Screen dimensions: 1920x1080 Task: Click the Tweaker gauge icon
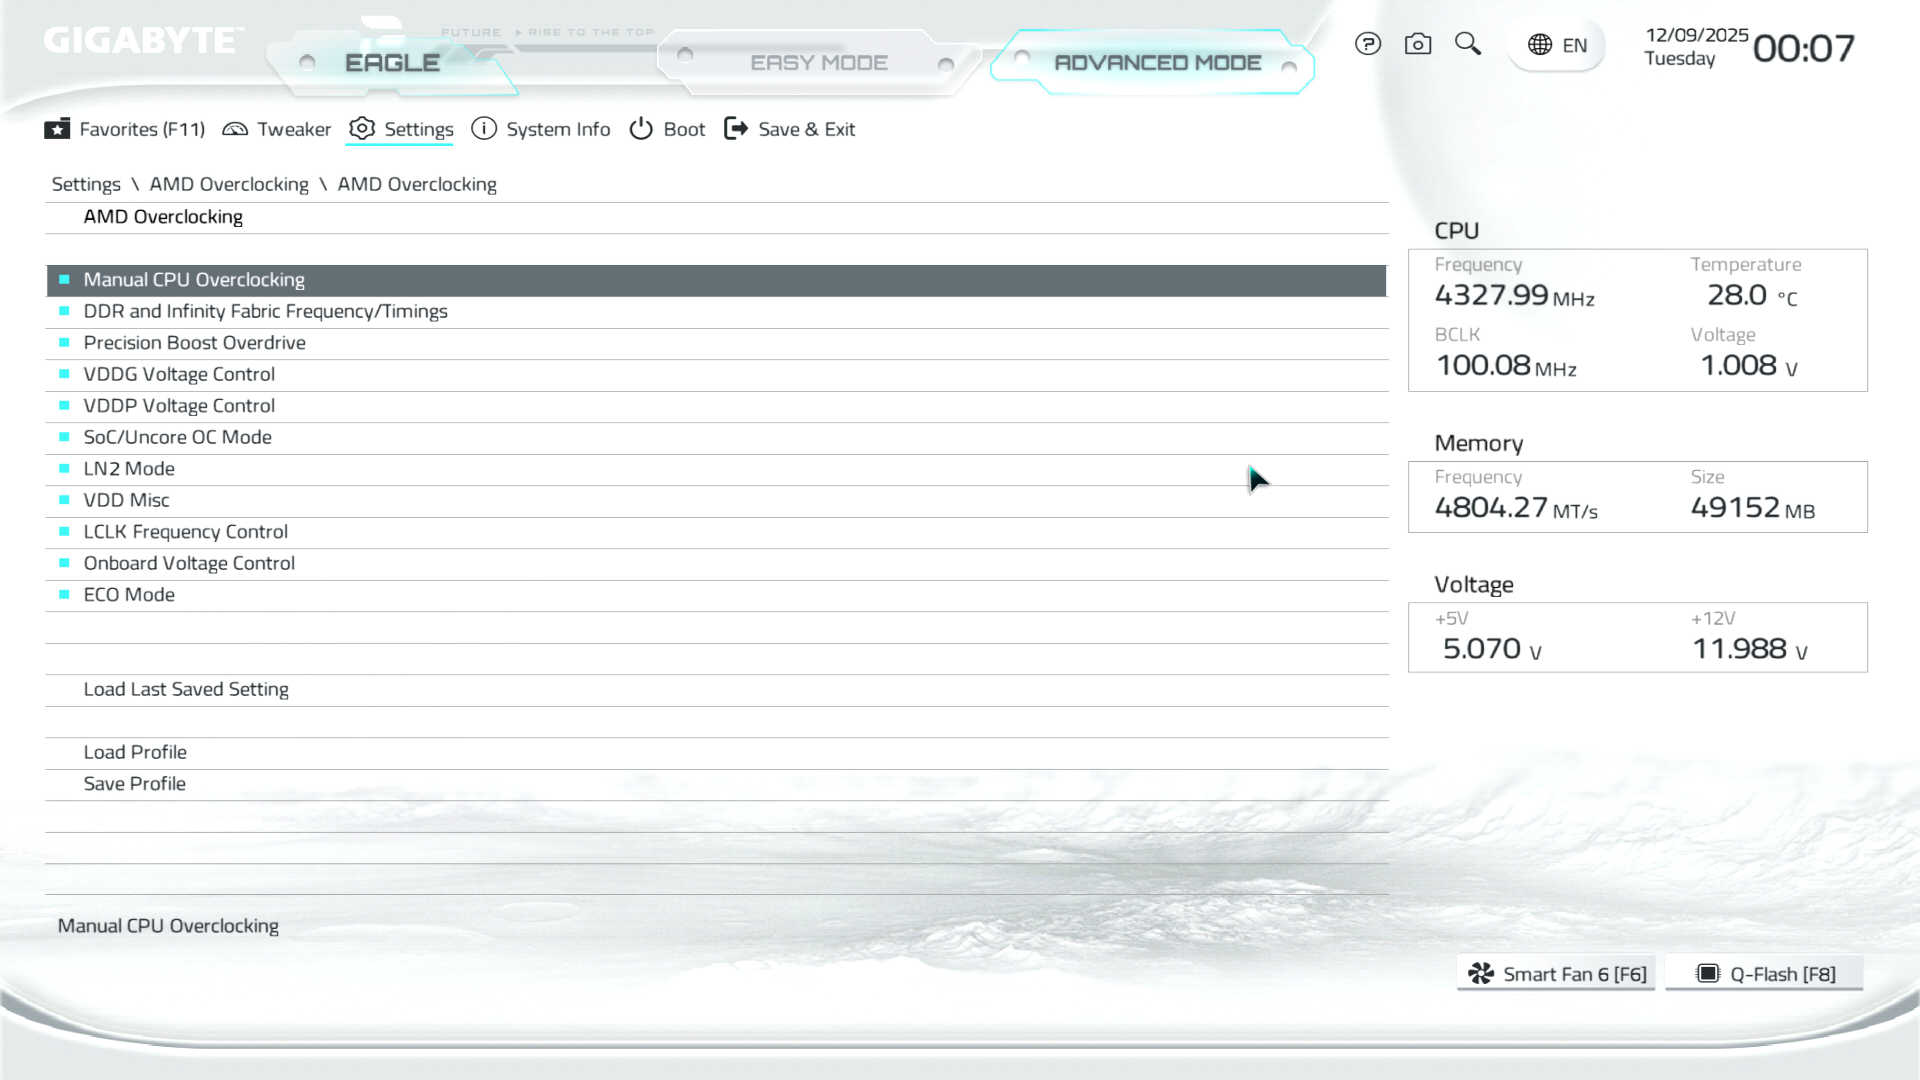click(x=235, y=129)
